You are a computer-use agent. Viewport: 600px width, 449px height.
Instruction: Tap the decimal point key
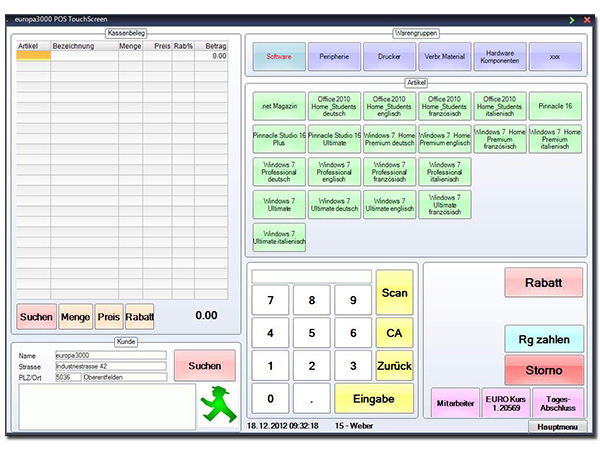pyautogui.click(x=311, y=399)
